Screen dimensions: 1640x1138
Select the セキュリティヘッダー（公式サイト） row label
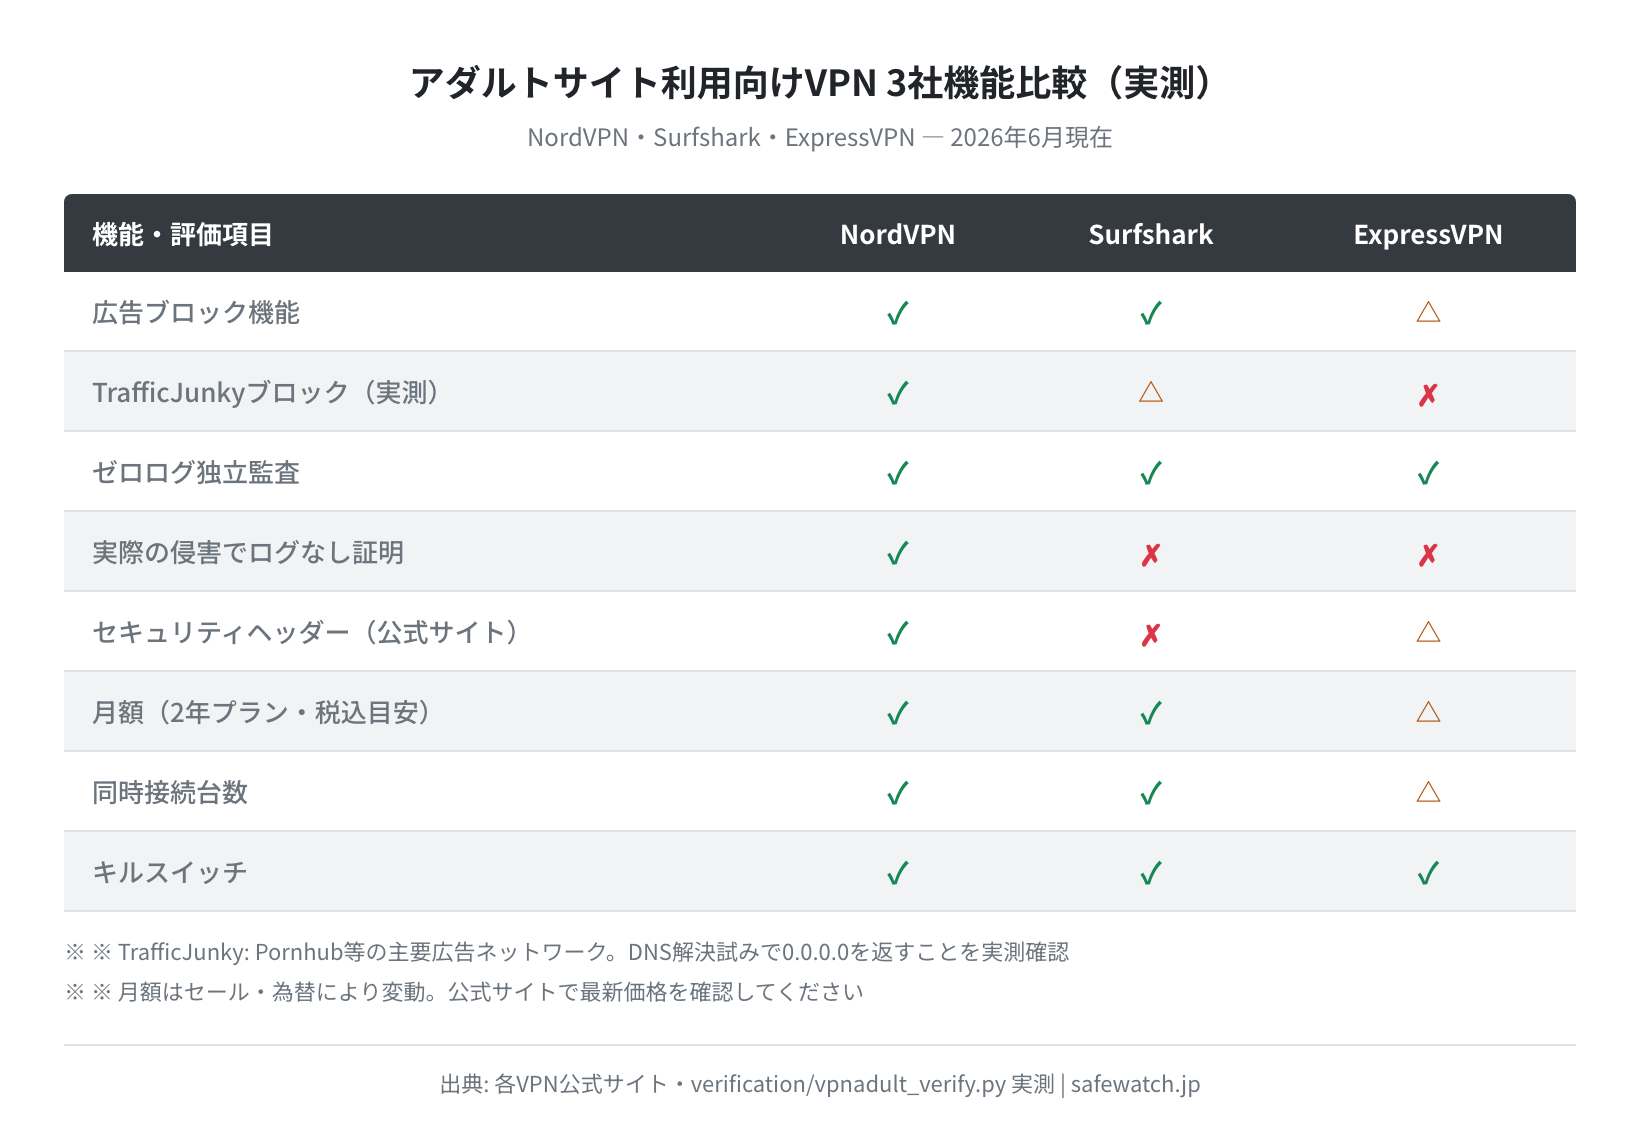(308, 632)
